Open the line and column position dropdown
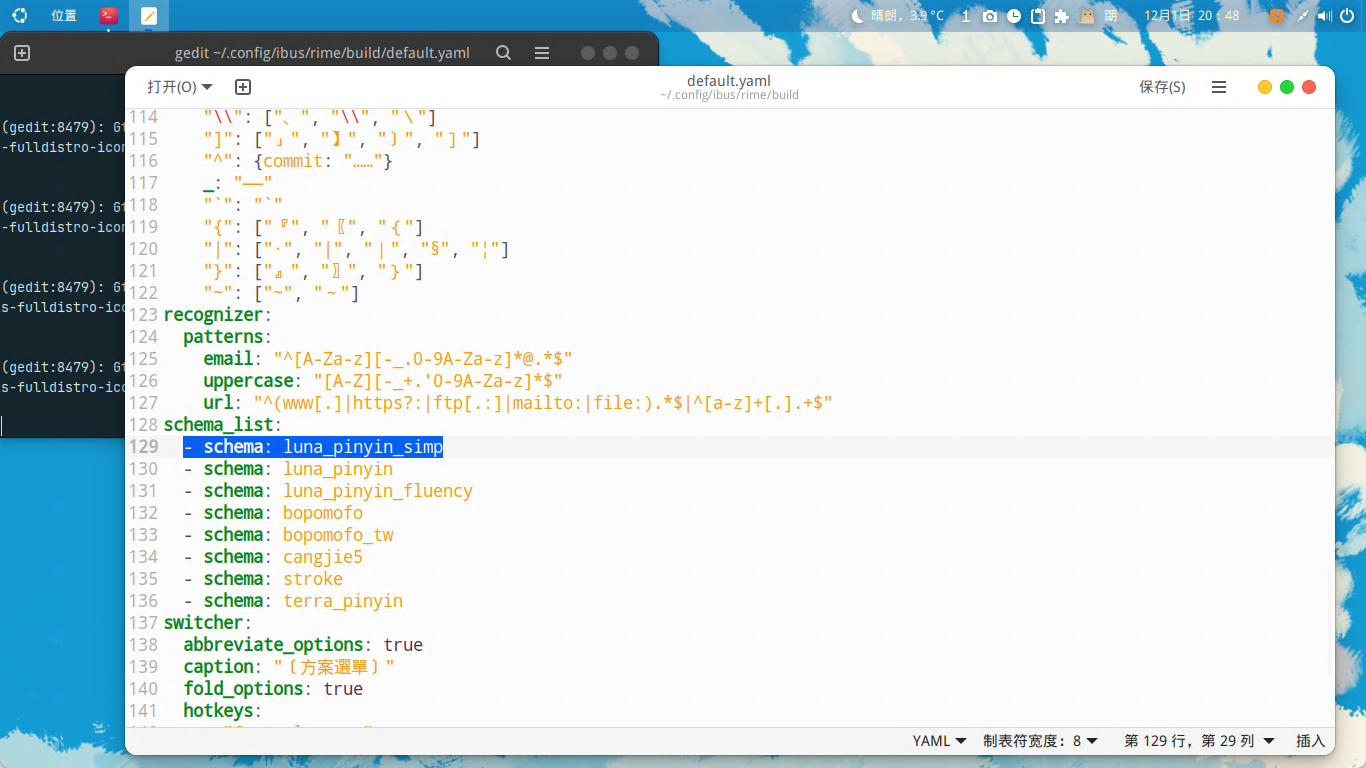Image resolution: width=1366 pixels, height=768 pixels. click(1200, 741)
